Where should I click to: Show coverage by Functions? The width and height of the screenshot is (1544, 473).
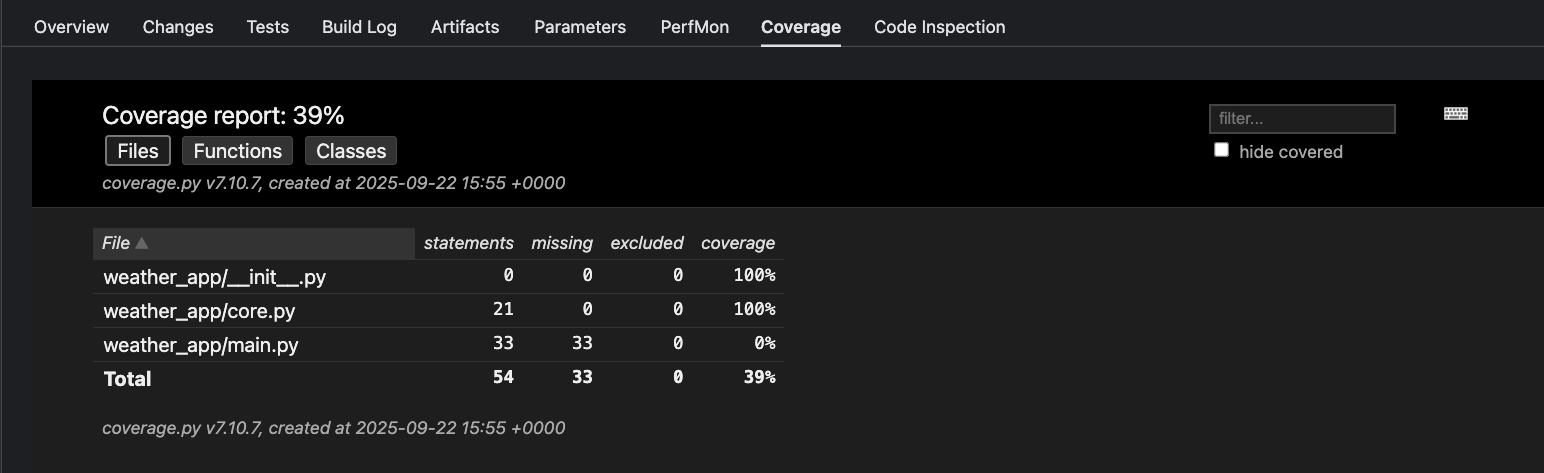click(x=237, y=151)
